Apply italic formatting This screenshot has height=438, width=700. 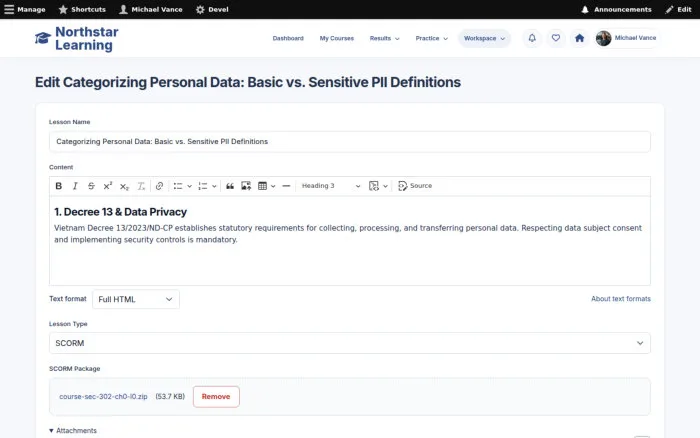pos(75,186)
